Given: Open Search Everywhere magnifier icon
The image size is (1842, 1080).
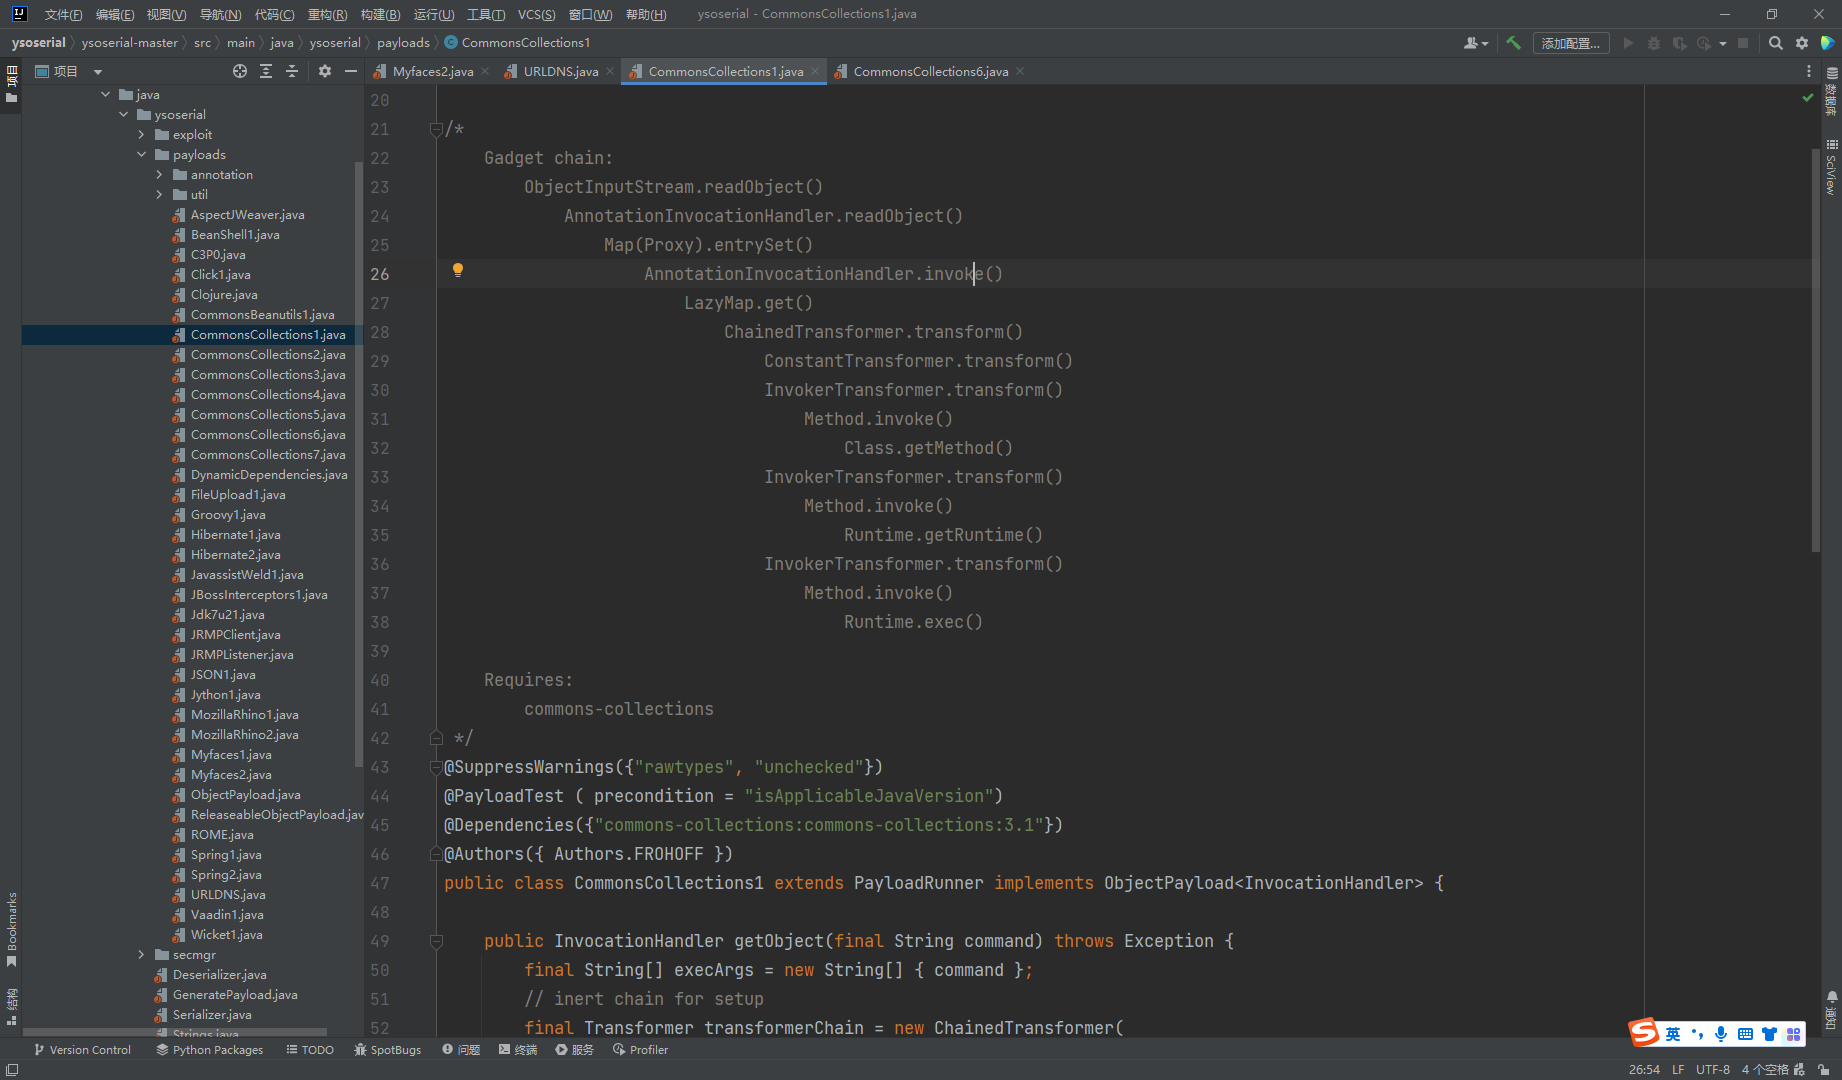Looking at the screenshot, I should pos(1776,43).
